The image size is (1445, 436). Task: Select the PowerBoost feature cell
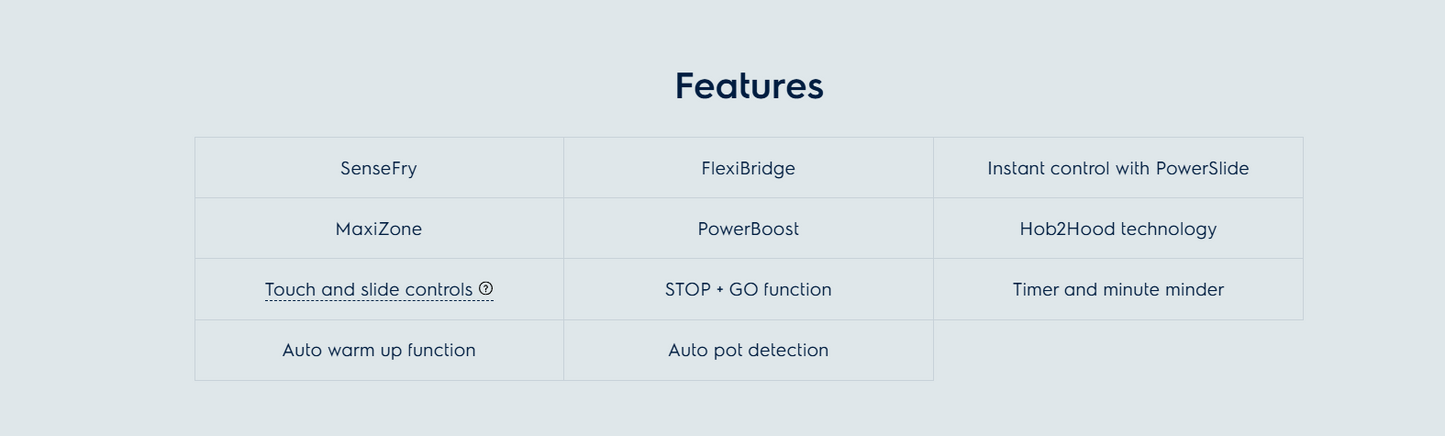(x=748, y=229)
